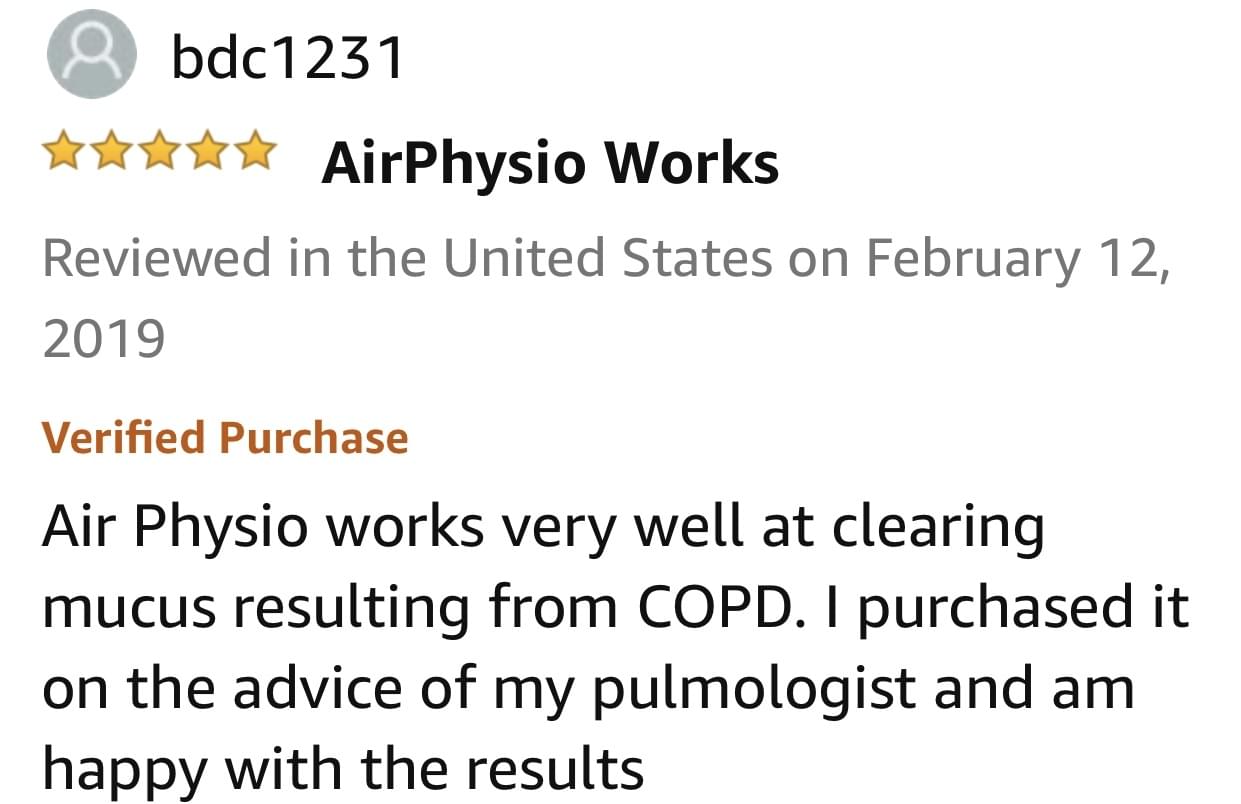Select the Verified Purchase label
The image size is (1241, 804).
(225, 438)
